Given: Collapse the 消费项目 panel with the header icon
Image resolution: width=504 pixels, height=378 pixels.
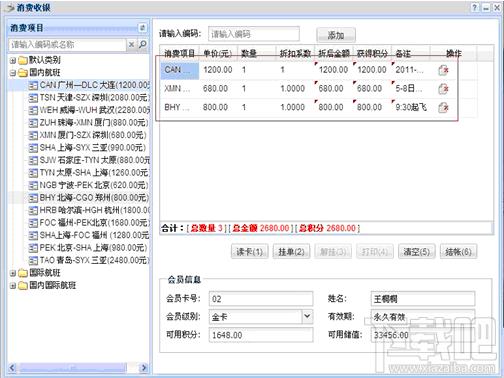Looking at the screenshot, I should [x=142, y=28].
